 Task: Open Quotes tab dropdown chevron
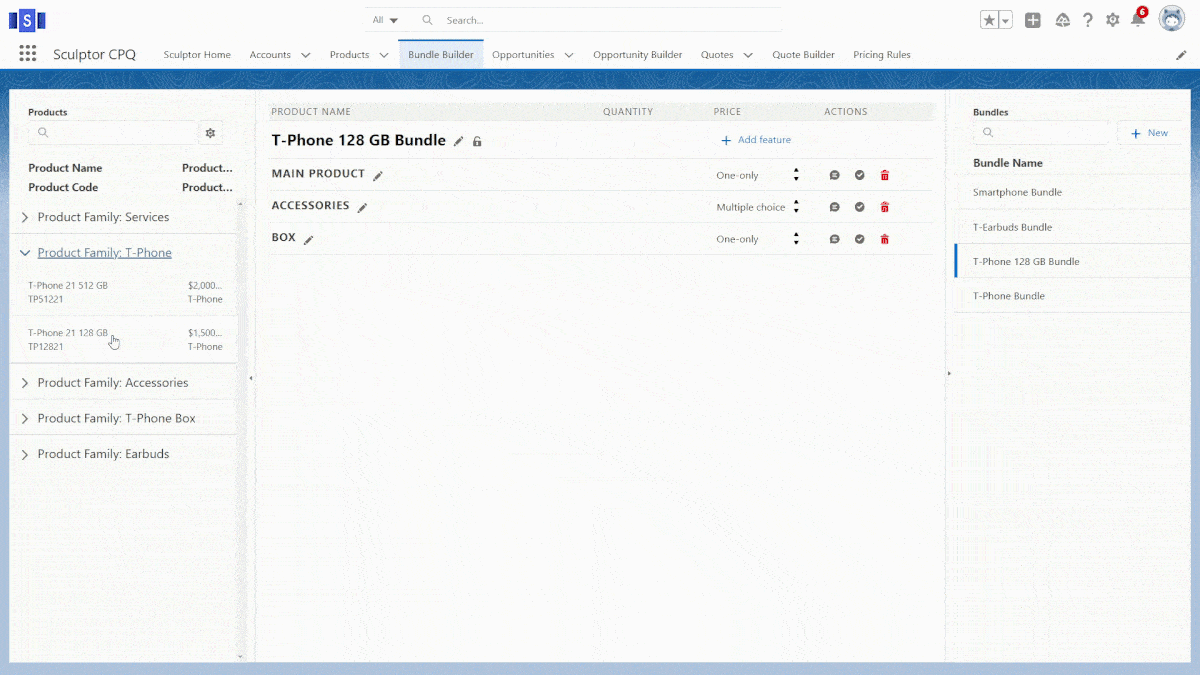(748, 55)
